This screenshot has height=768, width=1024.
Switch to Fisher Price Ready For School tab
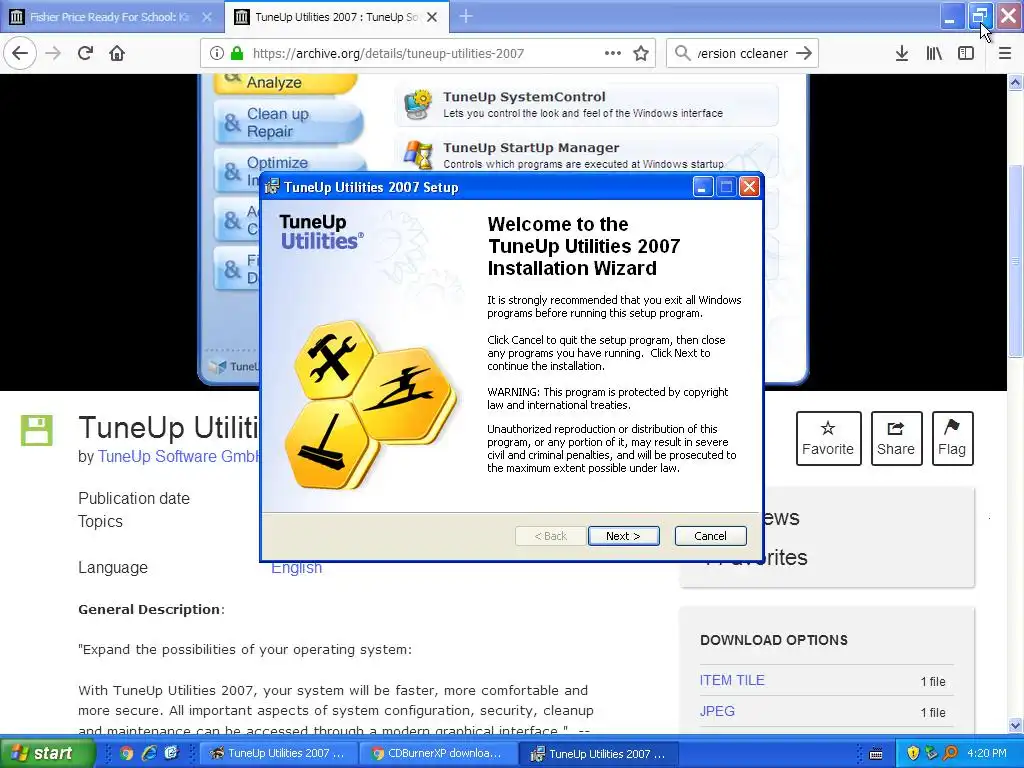pos(110,17)
